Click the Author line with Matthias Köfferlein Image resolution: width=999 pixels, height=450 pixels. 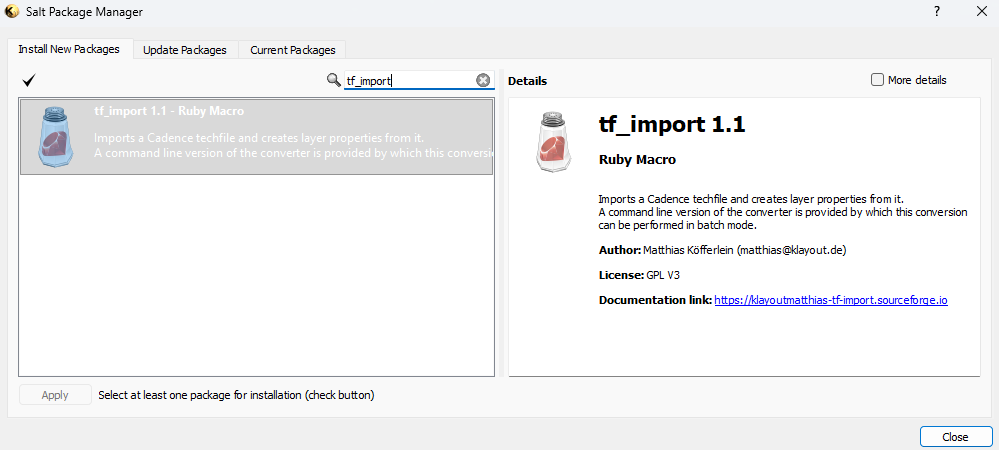pos(728,249)
